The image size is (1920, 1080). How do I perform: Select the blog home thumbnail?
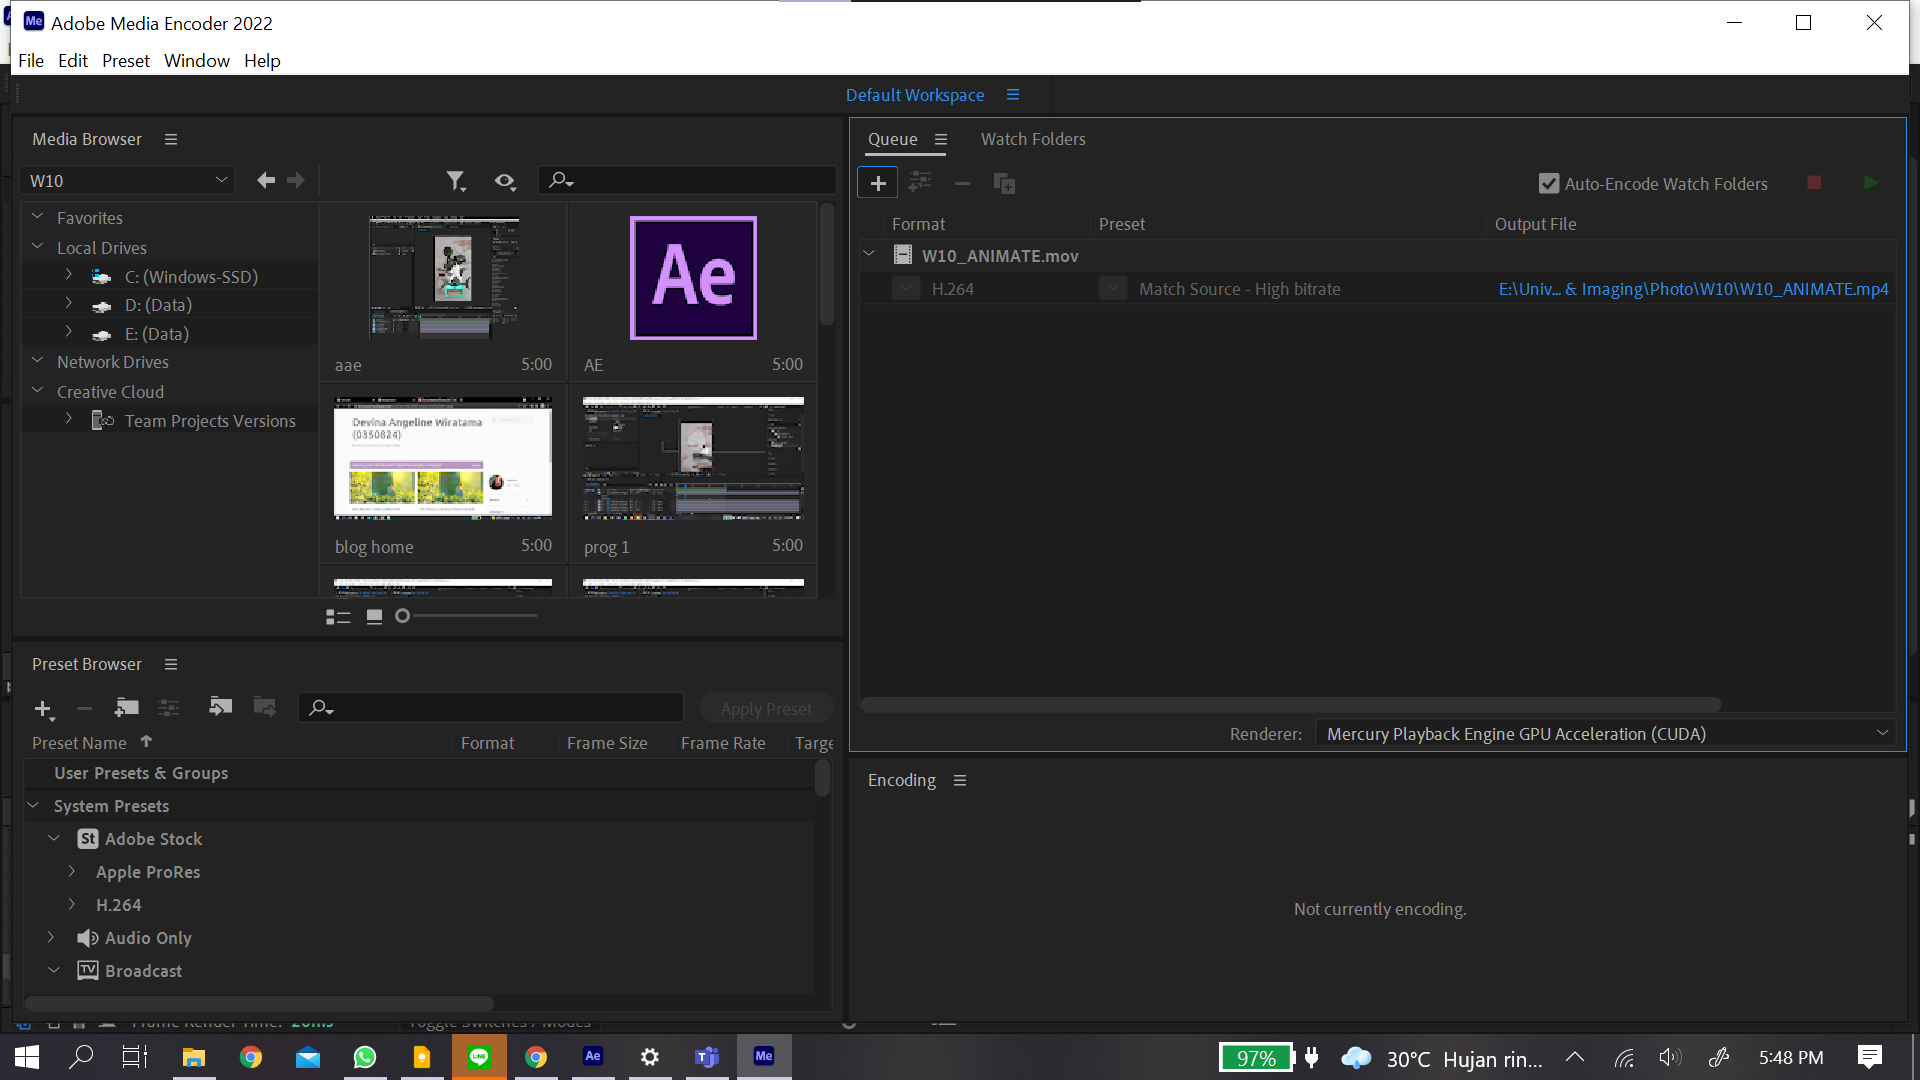[x=443, y=458]
